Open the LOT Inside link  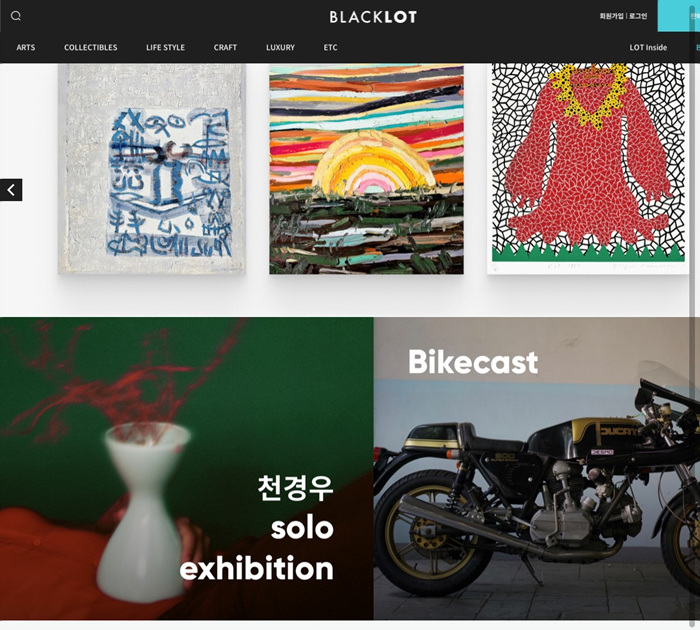pos(648,47)
